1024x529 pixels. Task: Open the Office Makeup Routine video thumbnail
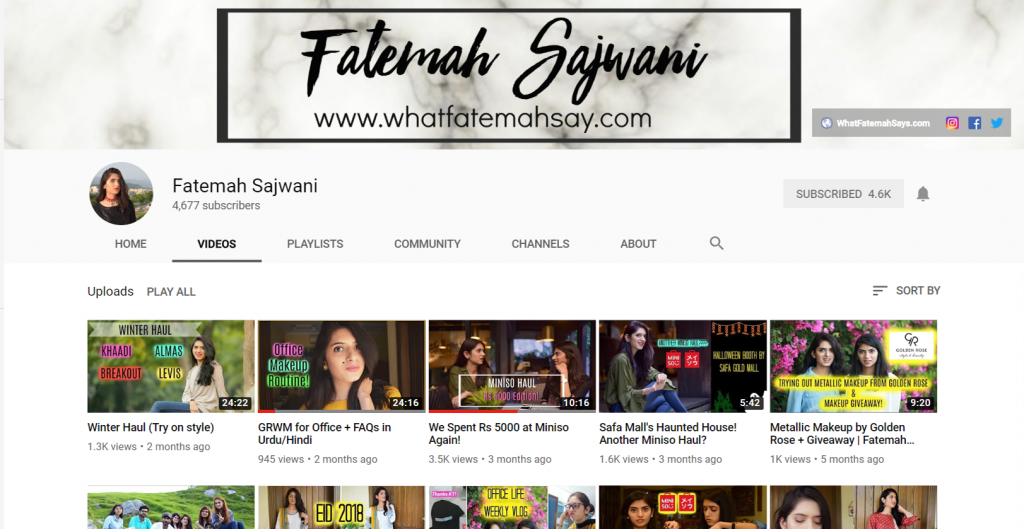pyautogui.click(x=342, y=366)
